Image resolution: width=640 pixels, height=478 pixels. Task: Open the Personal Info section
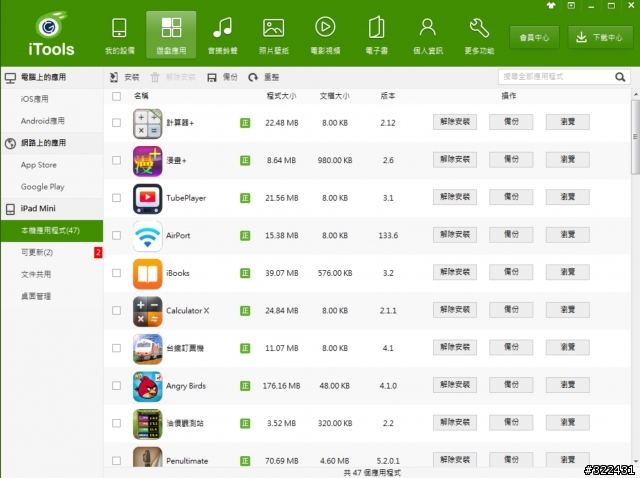(427, 36)
